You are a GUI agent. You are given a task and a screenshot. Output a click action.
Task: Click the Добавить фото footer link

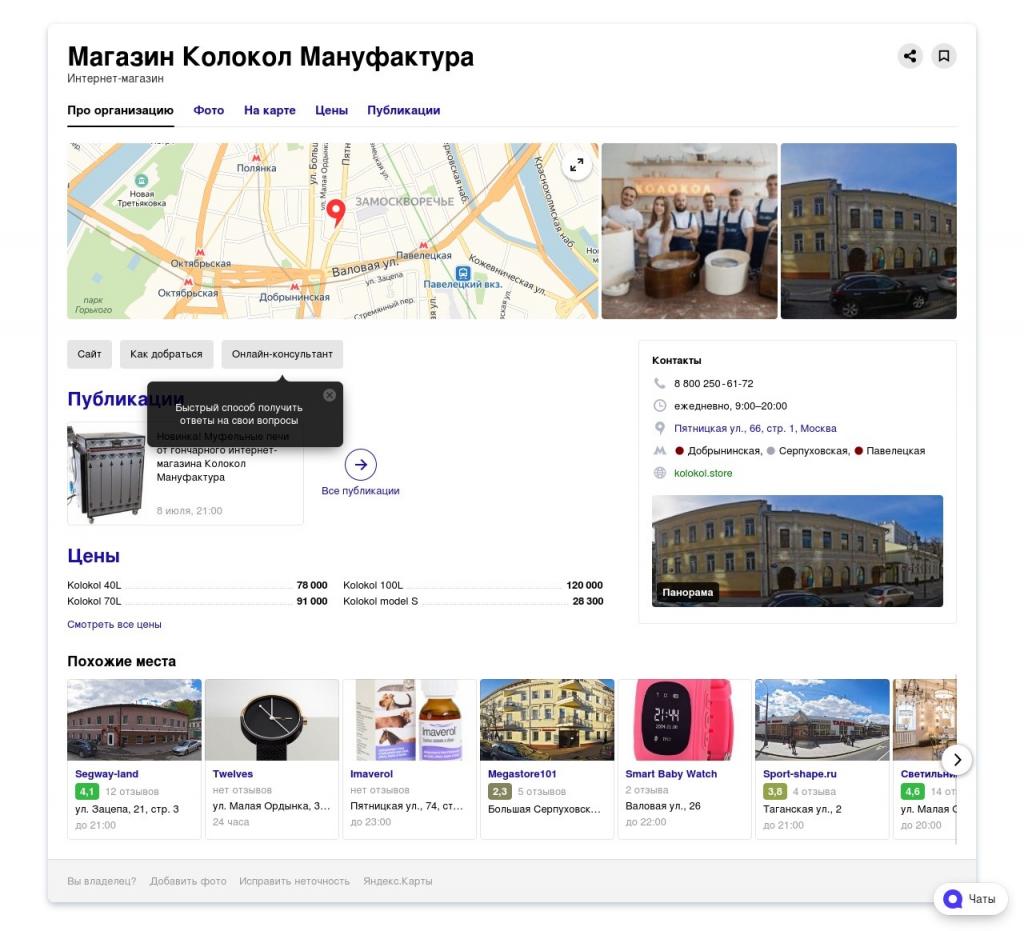[188, 881]
